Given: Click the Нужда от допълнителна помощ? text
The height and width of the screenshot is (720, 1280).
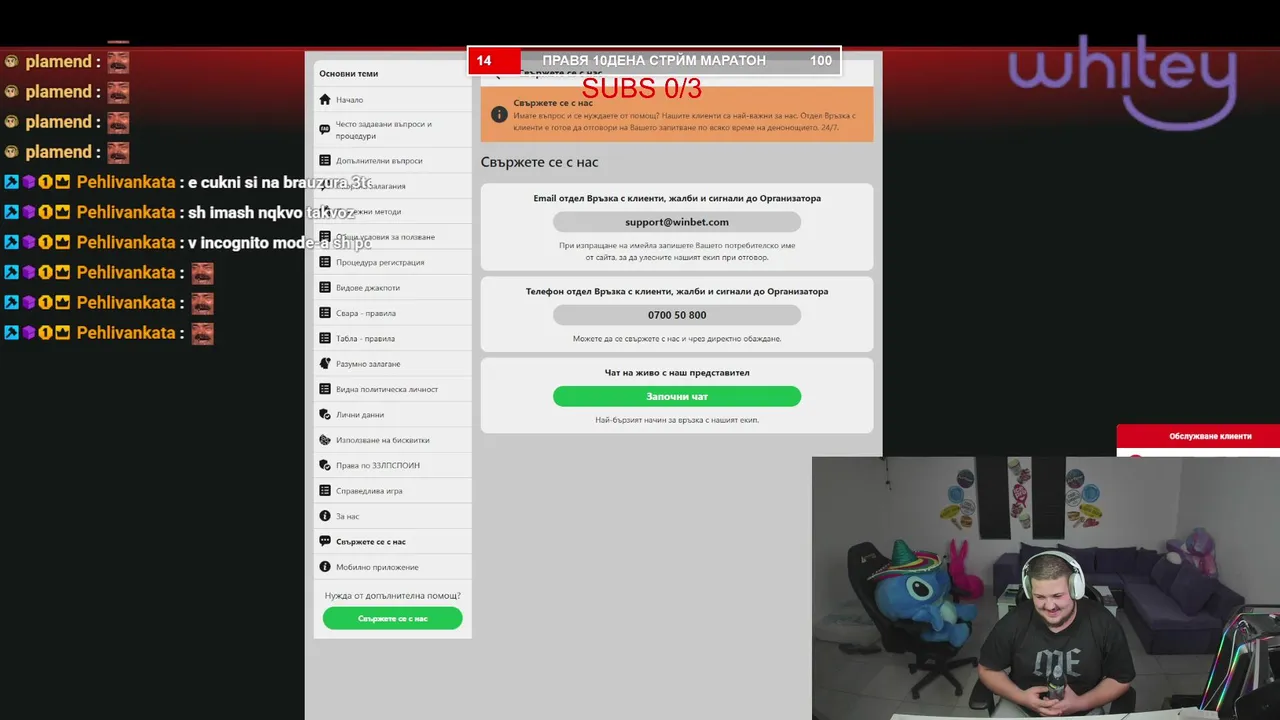Looking at the screenshot, I should [x=393, y=596].
